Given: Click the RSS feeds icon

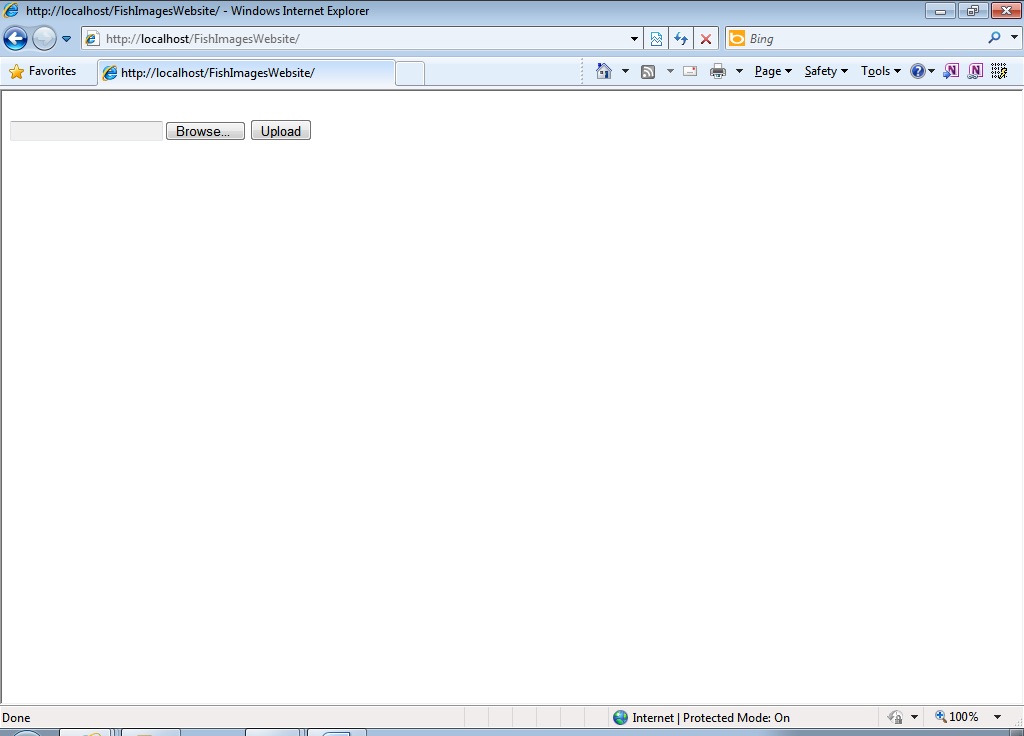Looking at the screenshot, I should [x=648, y=71].
